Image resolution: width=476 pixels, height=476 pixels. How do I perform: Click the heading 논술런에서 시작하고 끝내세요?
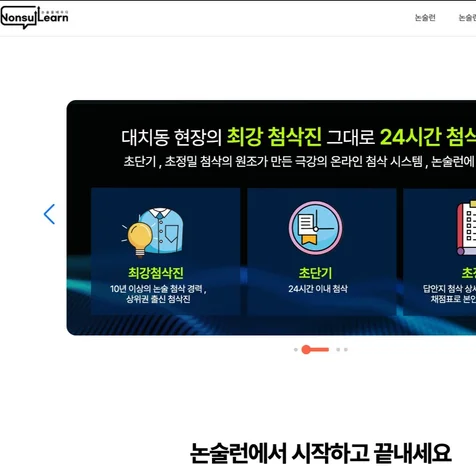pos(320,453)
